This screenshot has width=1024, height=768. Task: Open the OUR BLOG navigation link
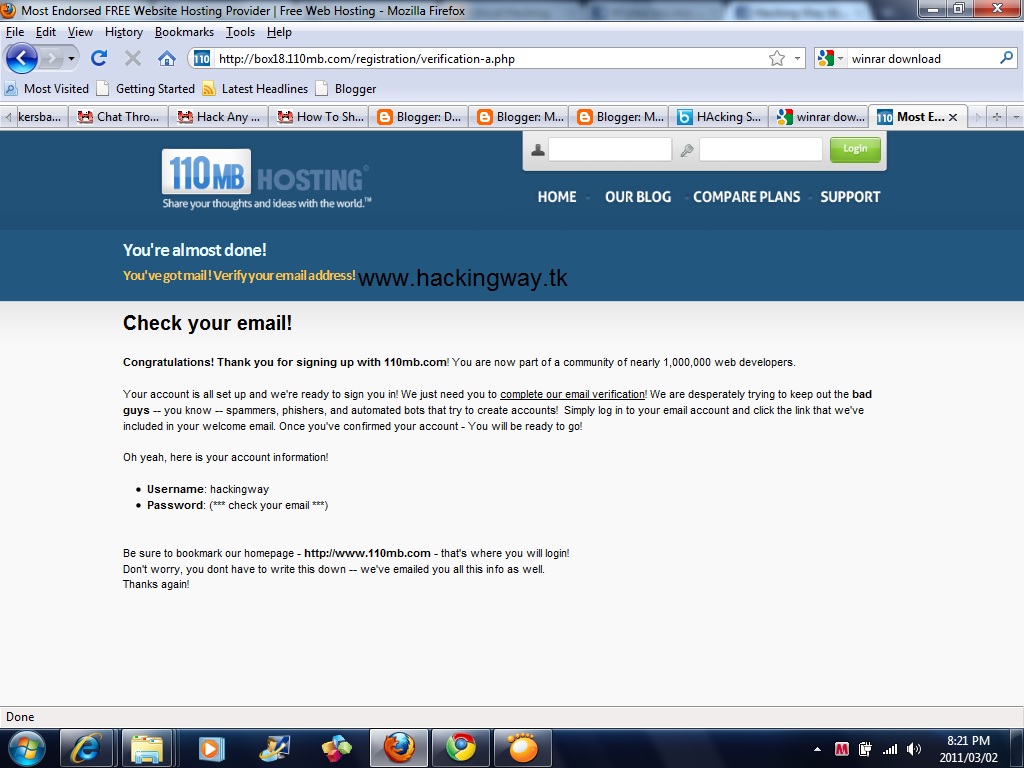[638, 197]
